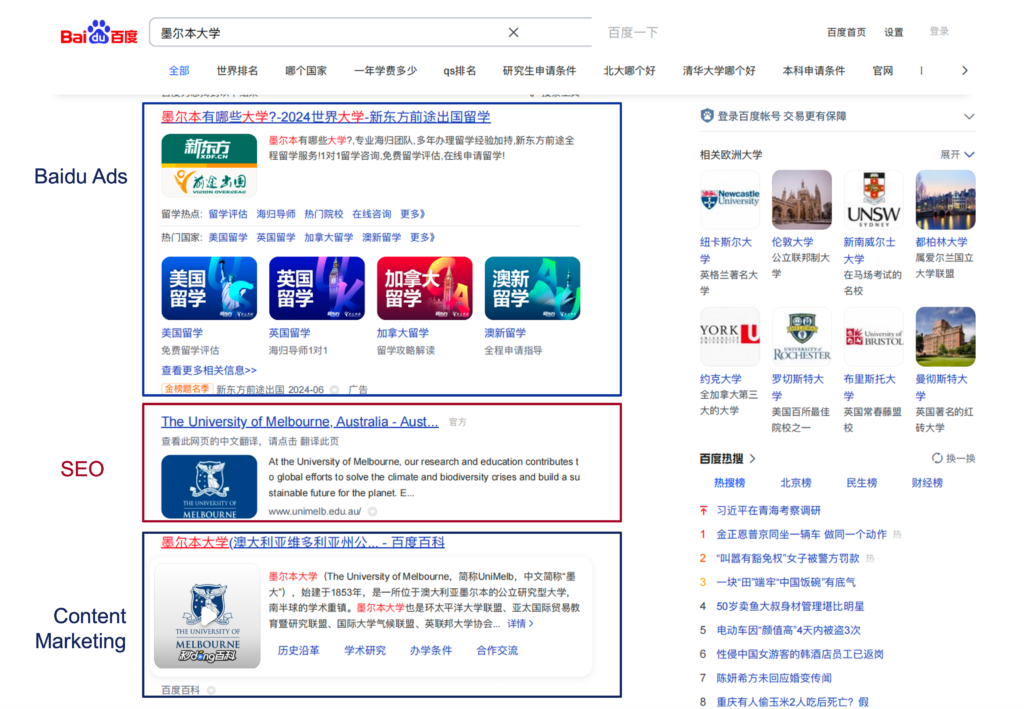Open www.unimelb.edu.au URL link
This screenshot has height=709, width=1024.
(315, 511)
